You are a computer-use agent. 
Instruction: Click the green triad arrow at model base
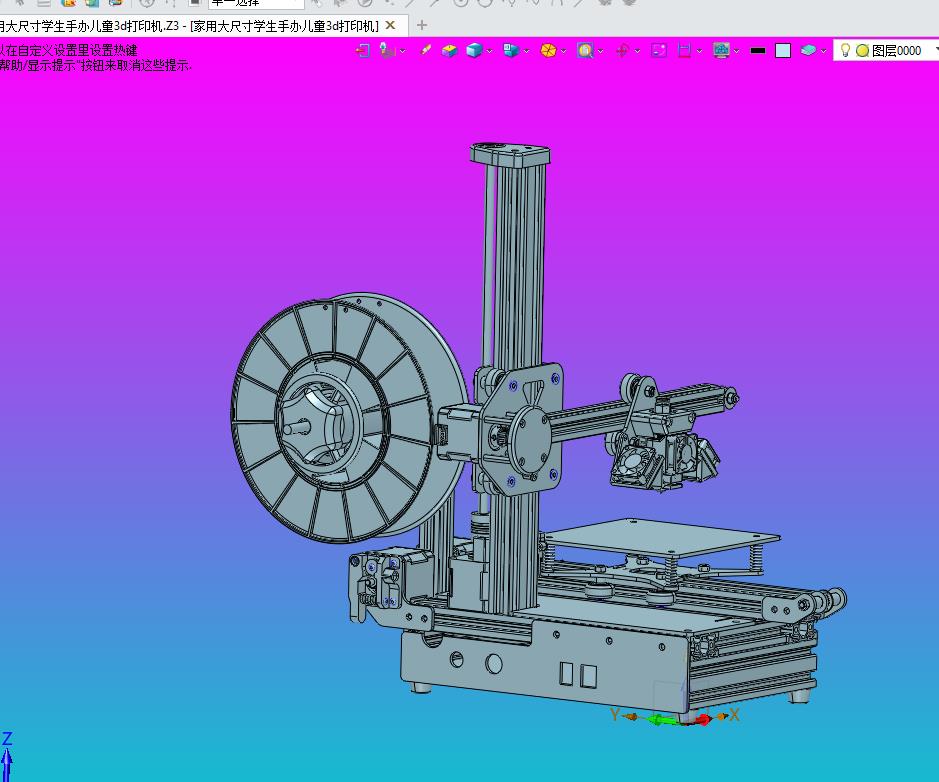point(661,720)
